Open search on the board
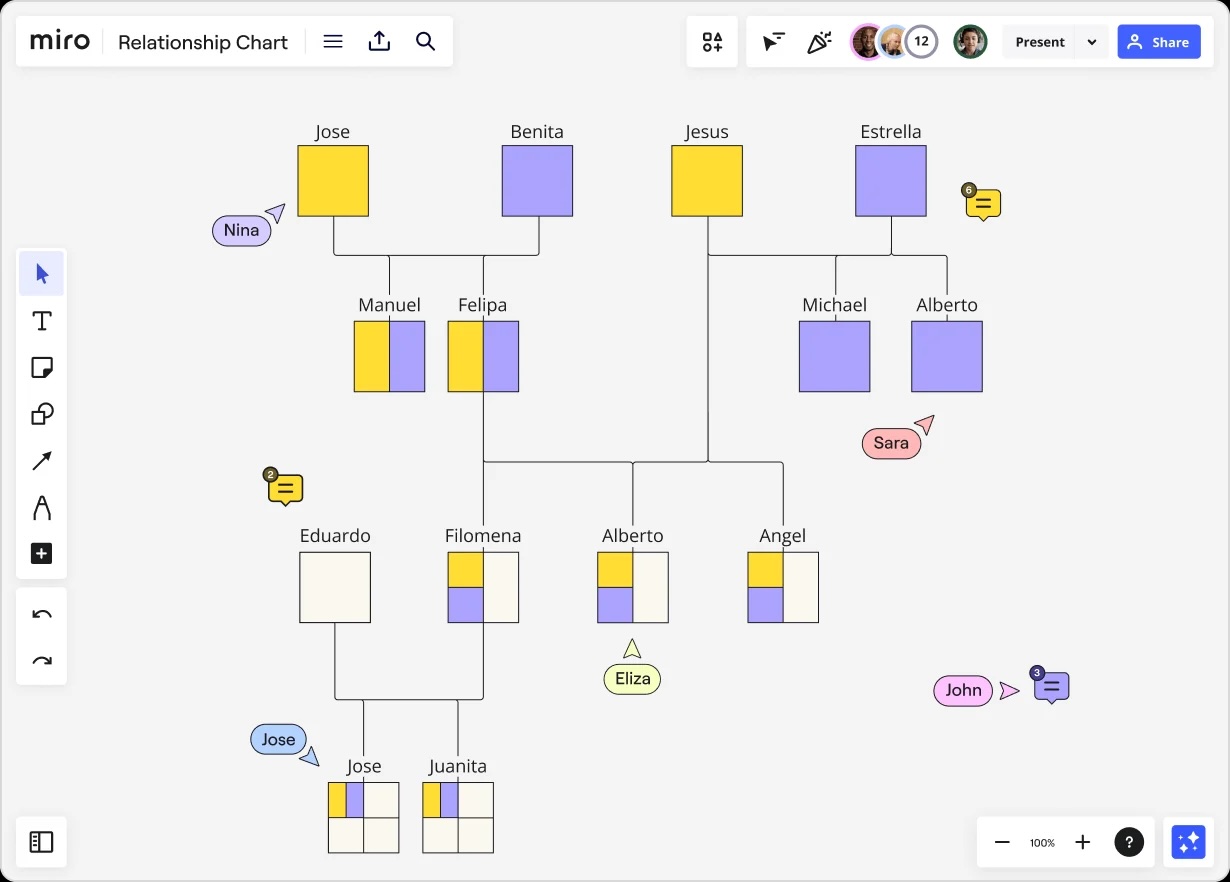Screen dimensions: 1230x882 426,42
